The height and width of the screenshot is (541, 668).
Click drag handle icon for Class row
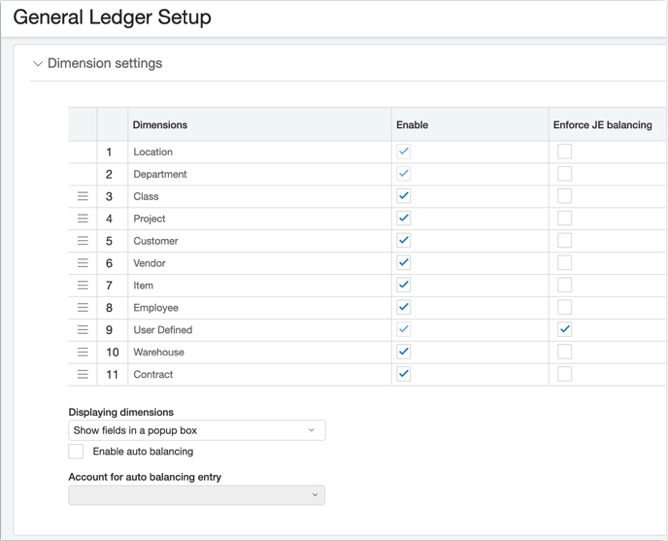pyautogui.click(x=83, y=197)
